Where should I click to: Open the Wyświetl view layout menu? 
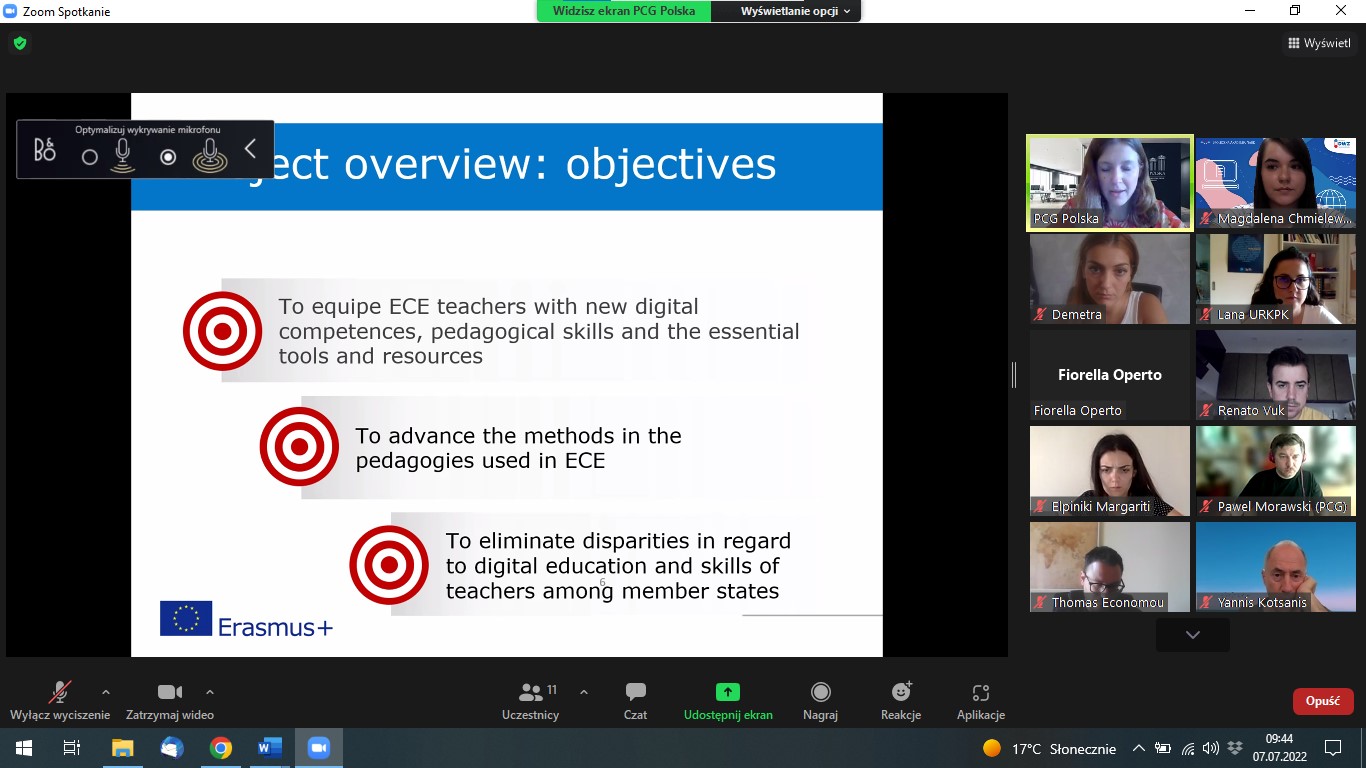[x=1319, y=43]
